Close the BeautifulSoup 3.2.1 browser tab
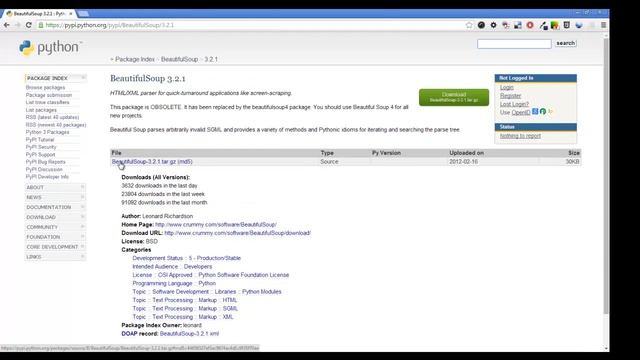Viewport: 640px width, 360px height. tap(71, 13)
